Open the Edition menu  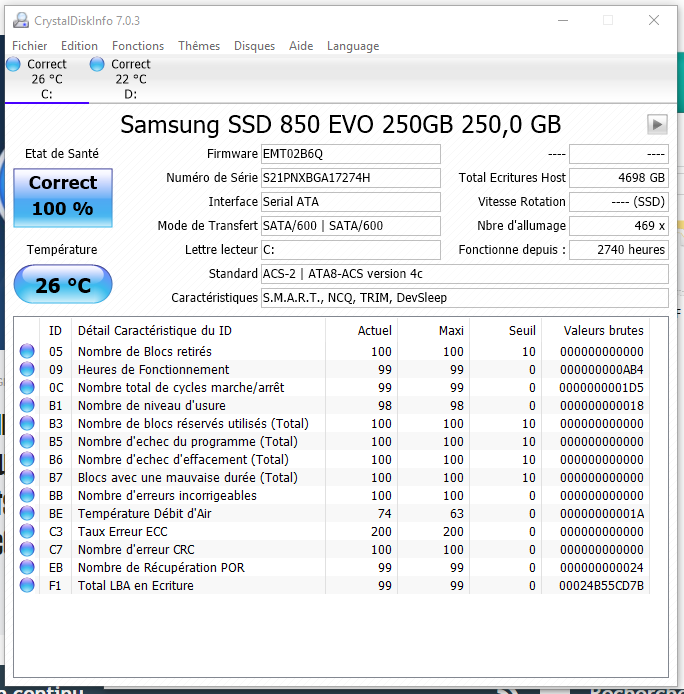coord(79,46)
